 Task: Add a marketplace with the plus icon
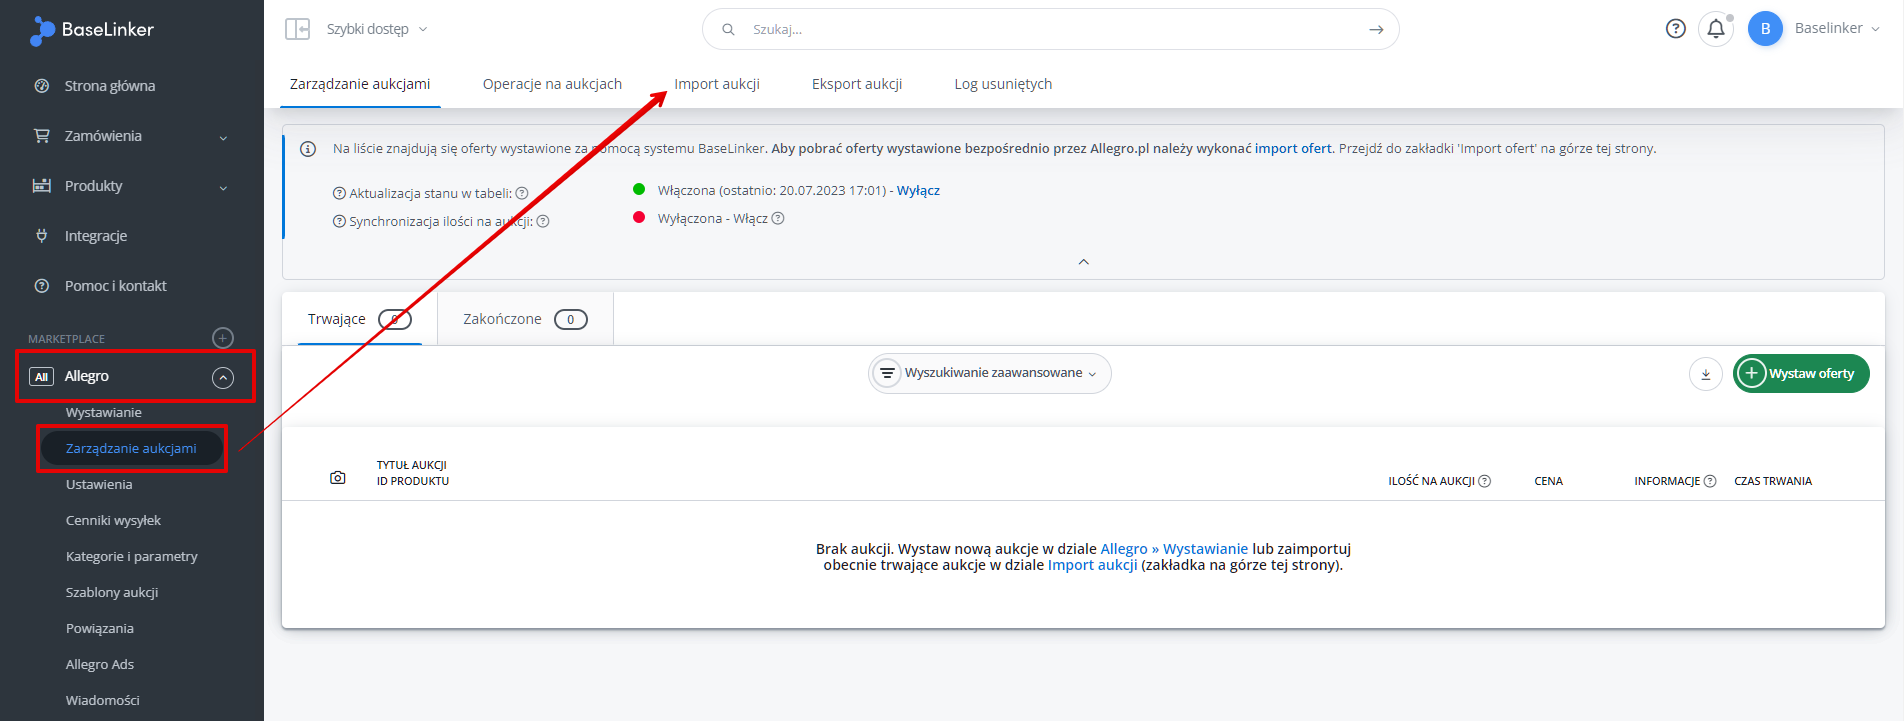[223, 338]
